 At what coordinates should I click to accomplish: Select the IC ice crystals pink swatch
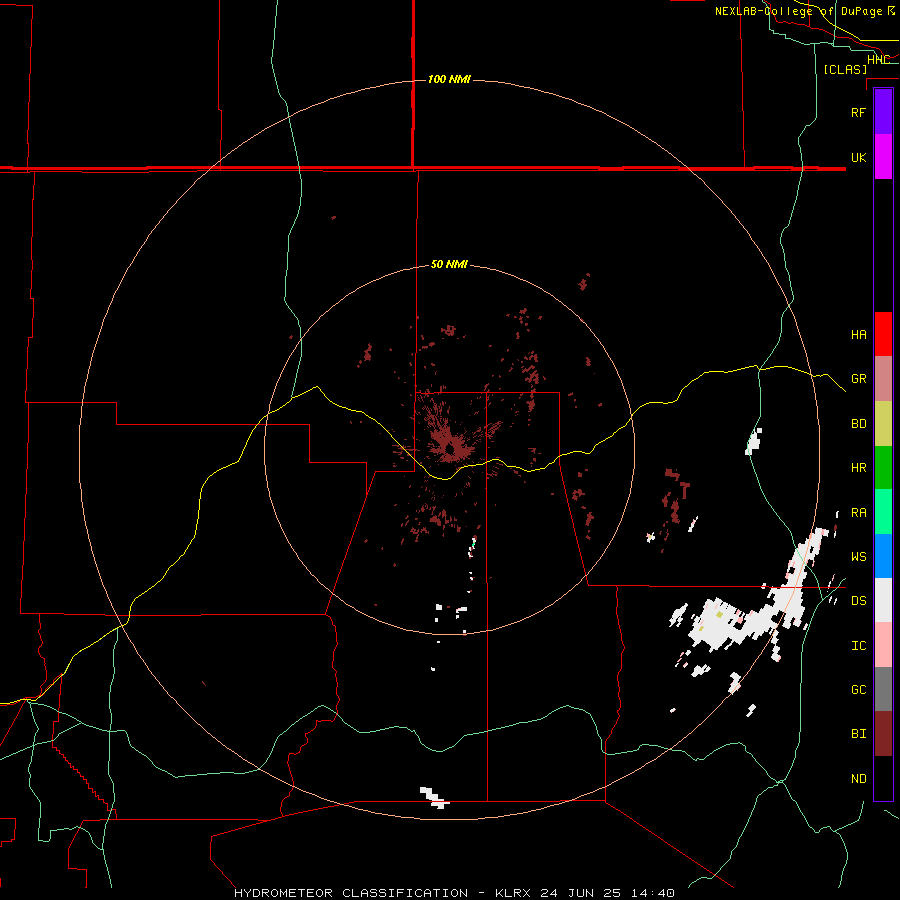[883, 645]
